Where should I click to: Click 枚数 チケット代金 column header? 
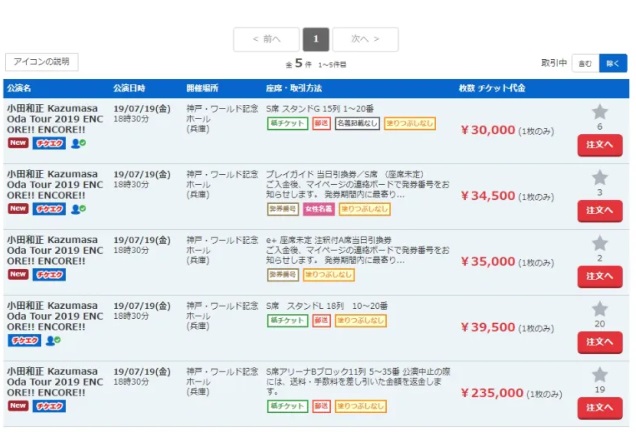point(492,88)
